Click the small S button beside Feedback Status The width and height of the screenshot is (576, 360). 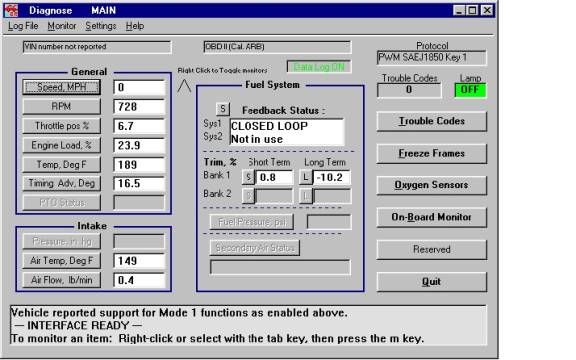point(223,109)
